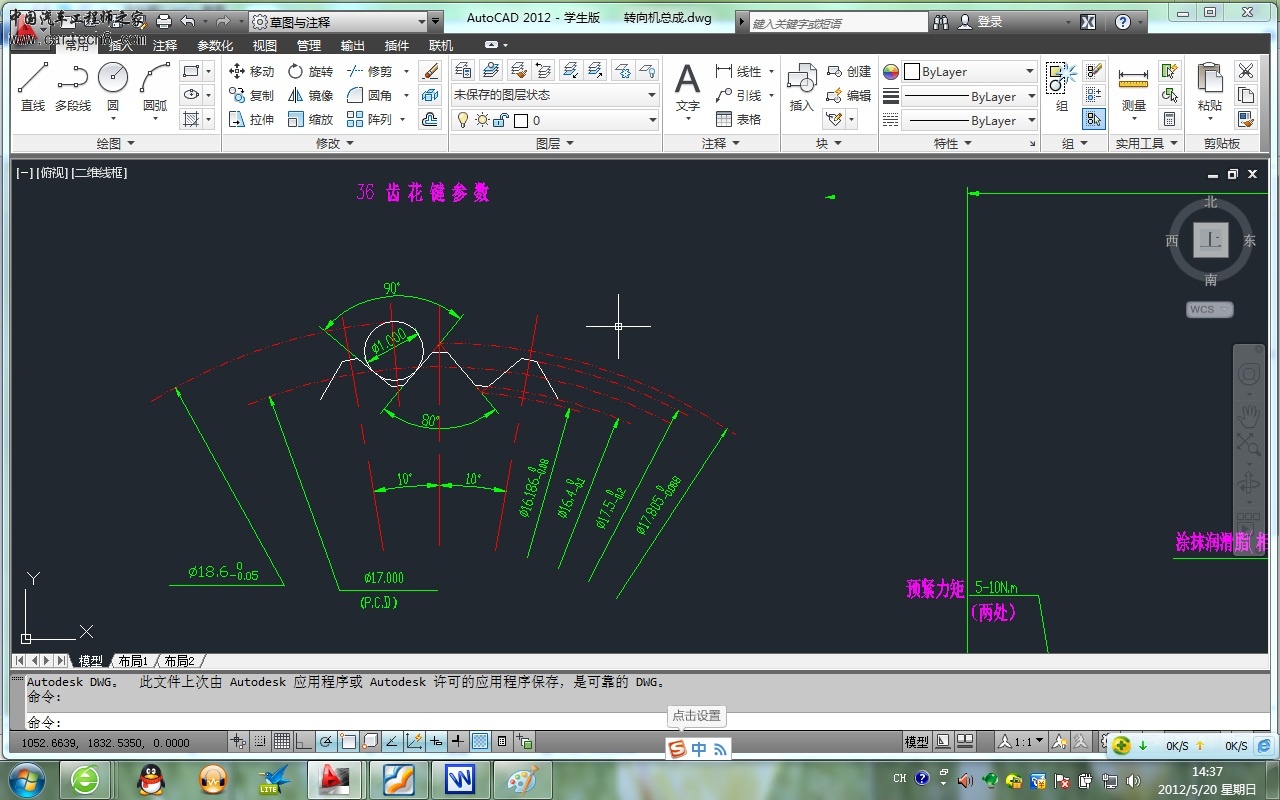The width and height of the screenshot is (1280, 800).
Task: Expand the Layers (图层) panel
Action: pos(555,143)
